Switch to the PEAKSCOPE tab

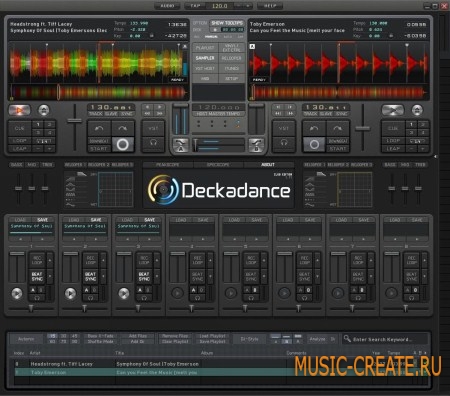[x=168, y=165]
